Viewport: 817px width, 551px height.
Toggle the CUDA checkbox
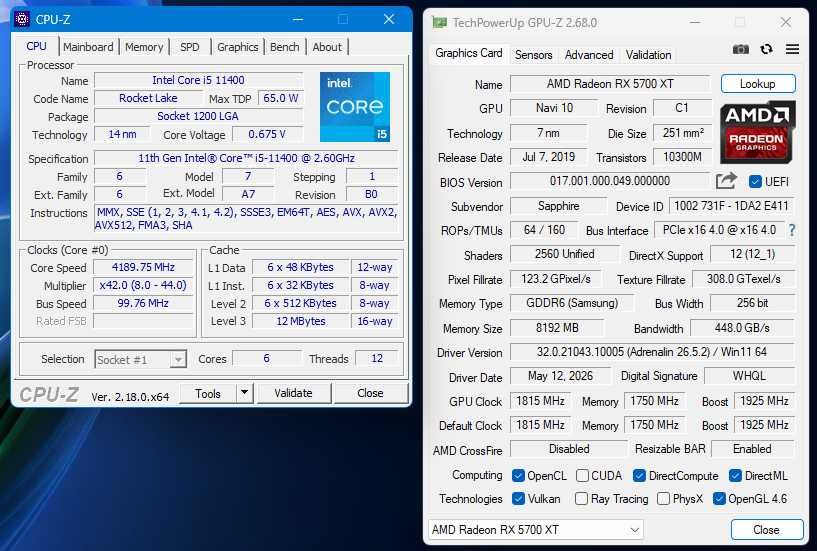click(x=583, y=476)
